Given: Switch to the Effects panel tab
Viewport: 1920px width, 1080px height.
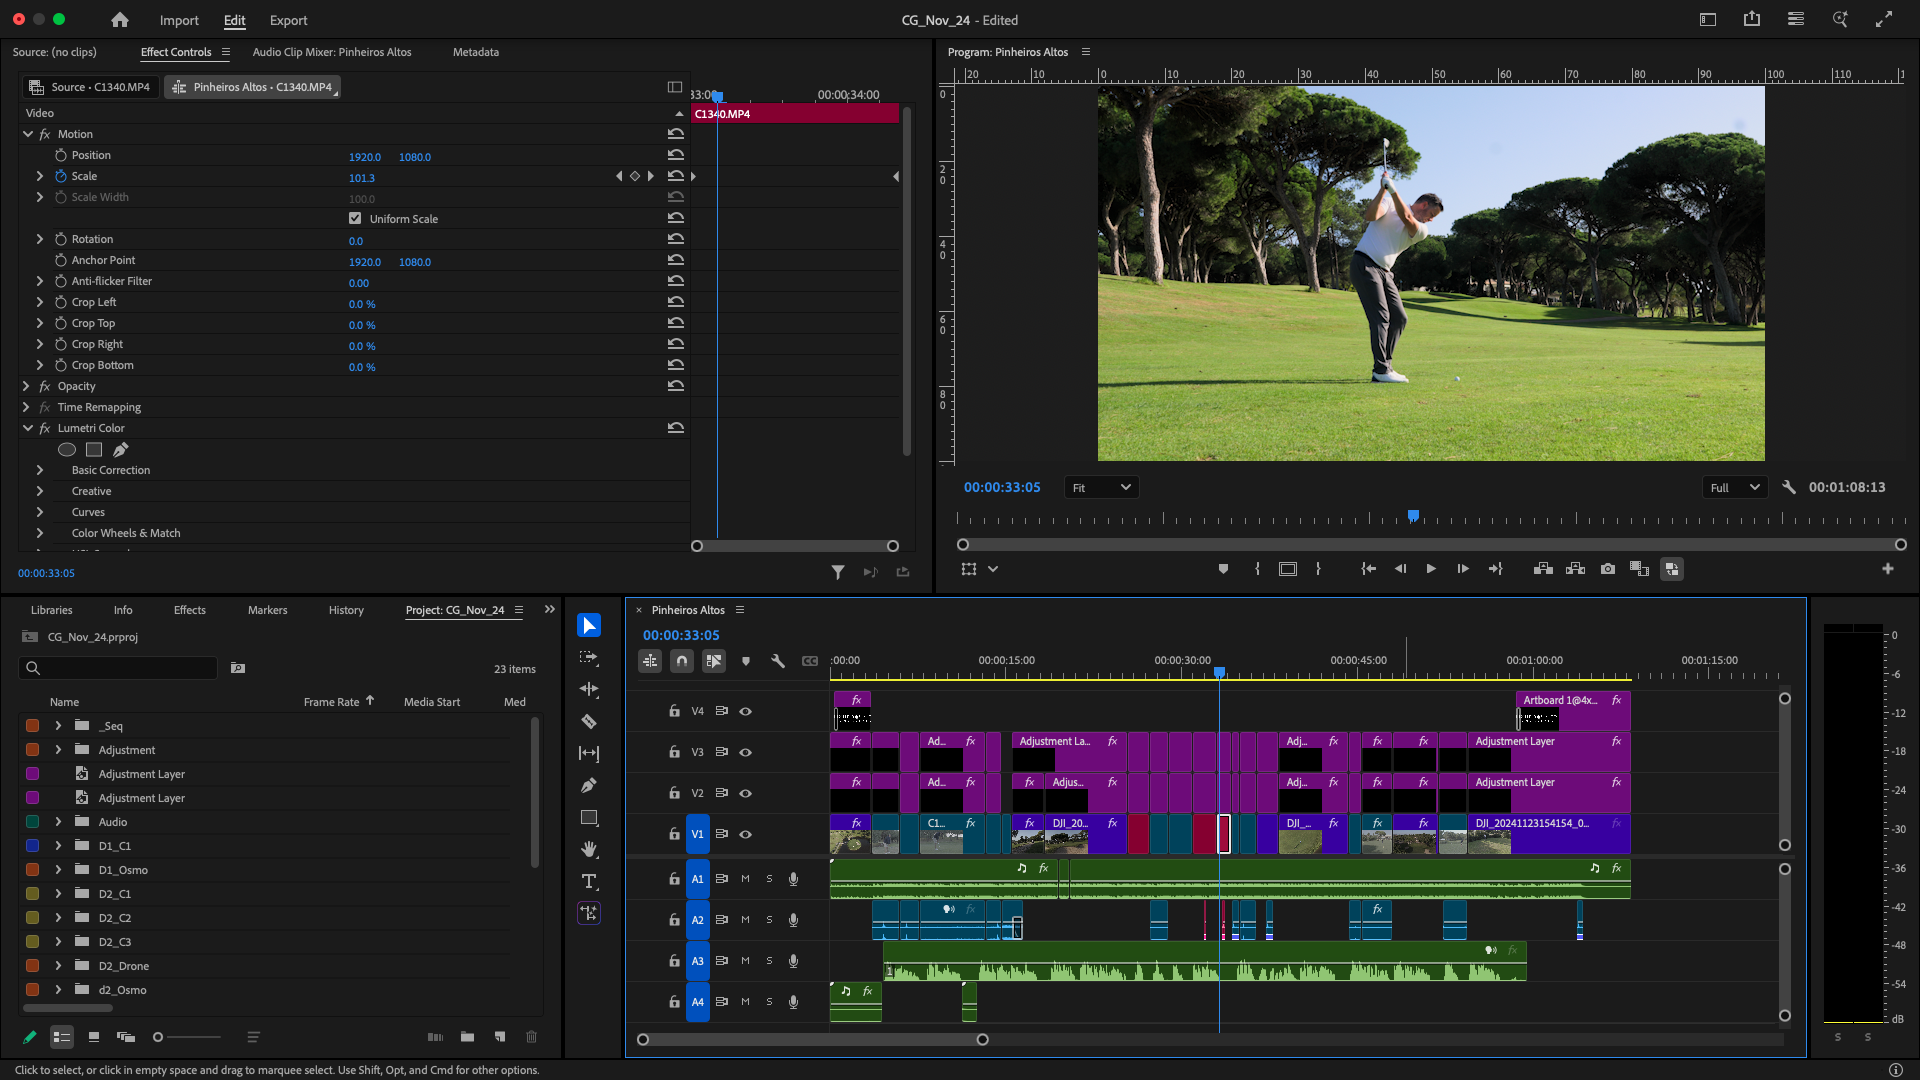Looking at the screenshot, I should click(x=189, y=610).
